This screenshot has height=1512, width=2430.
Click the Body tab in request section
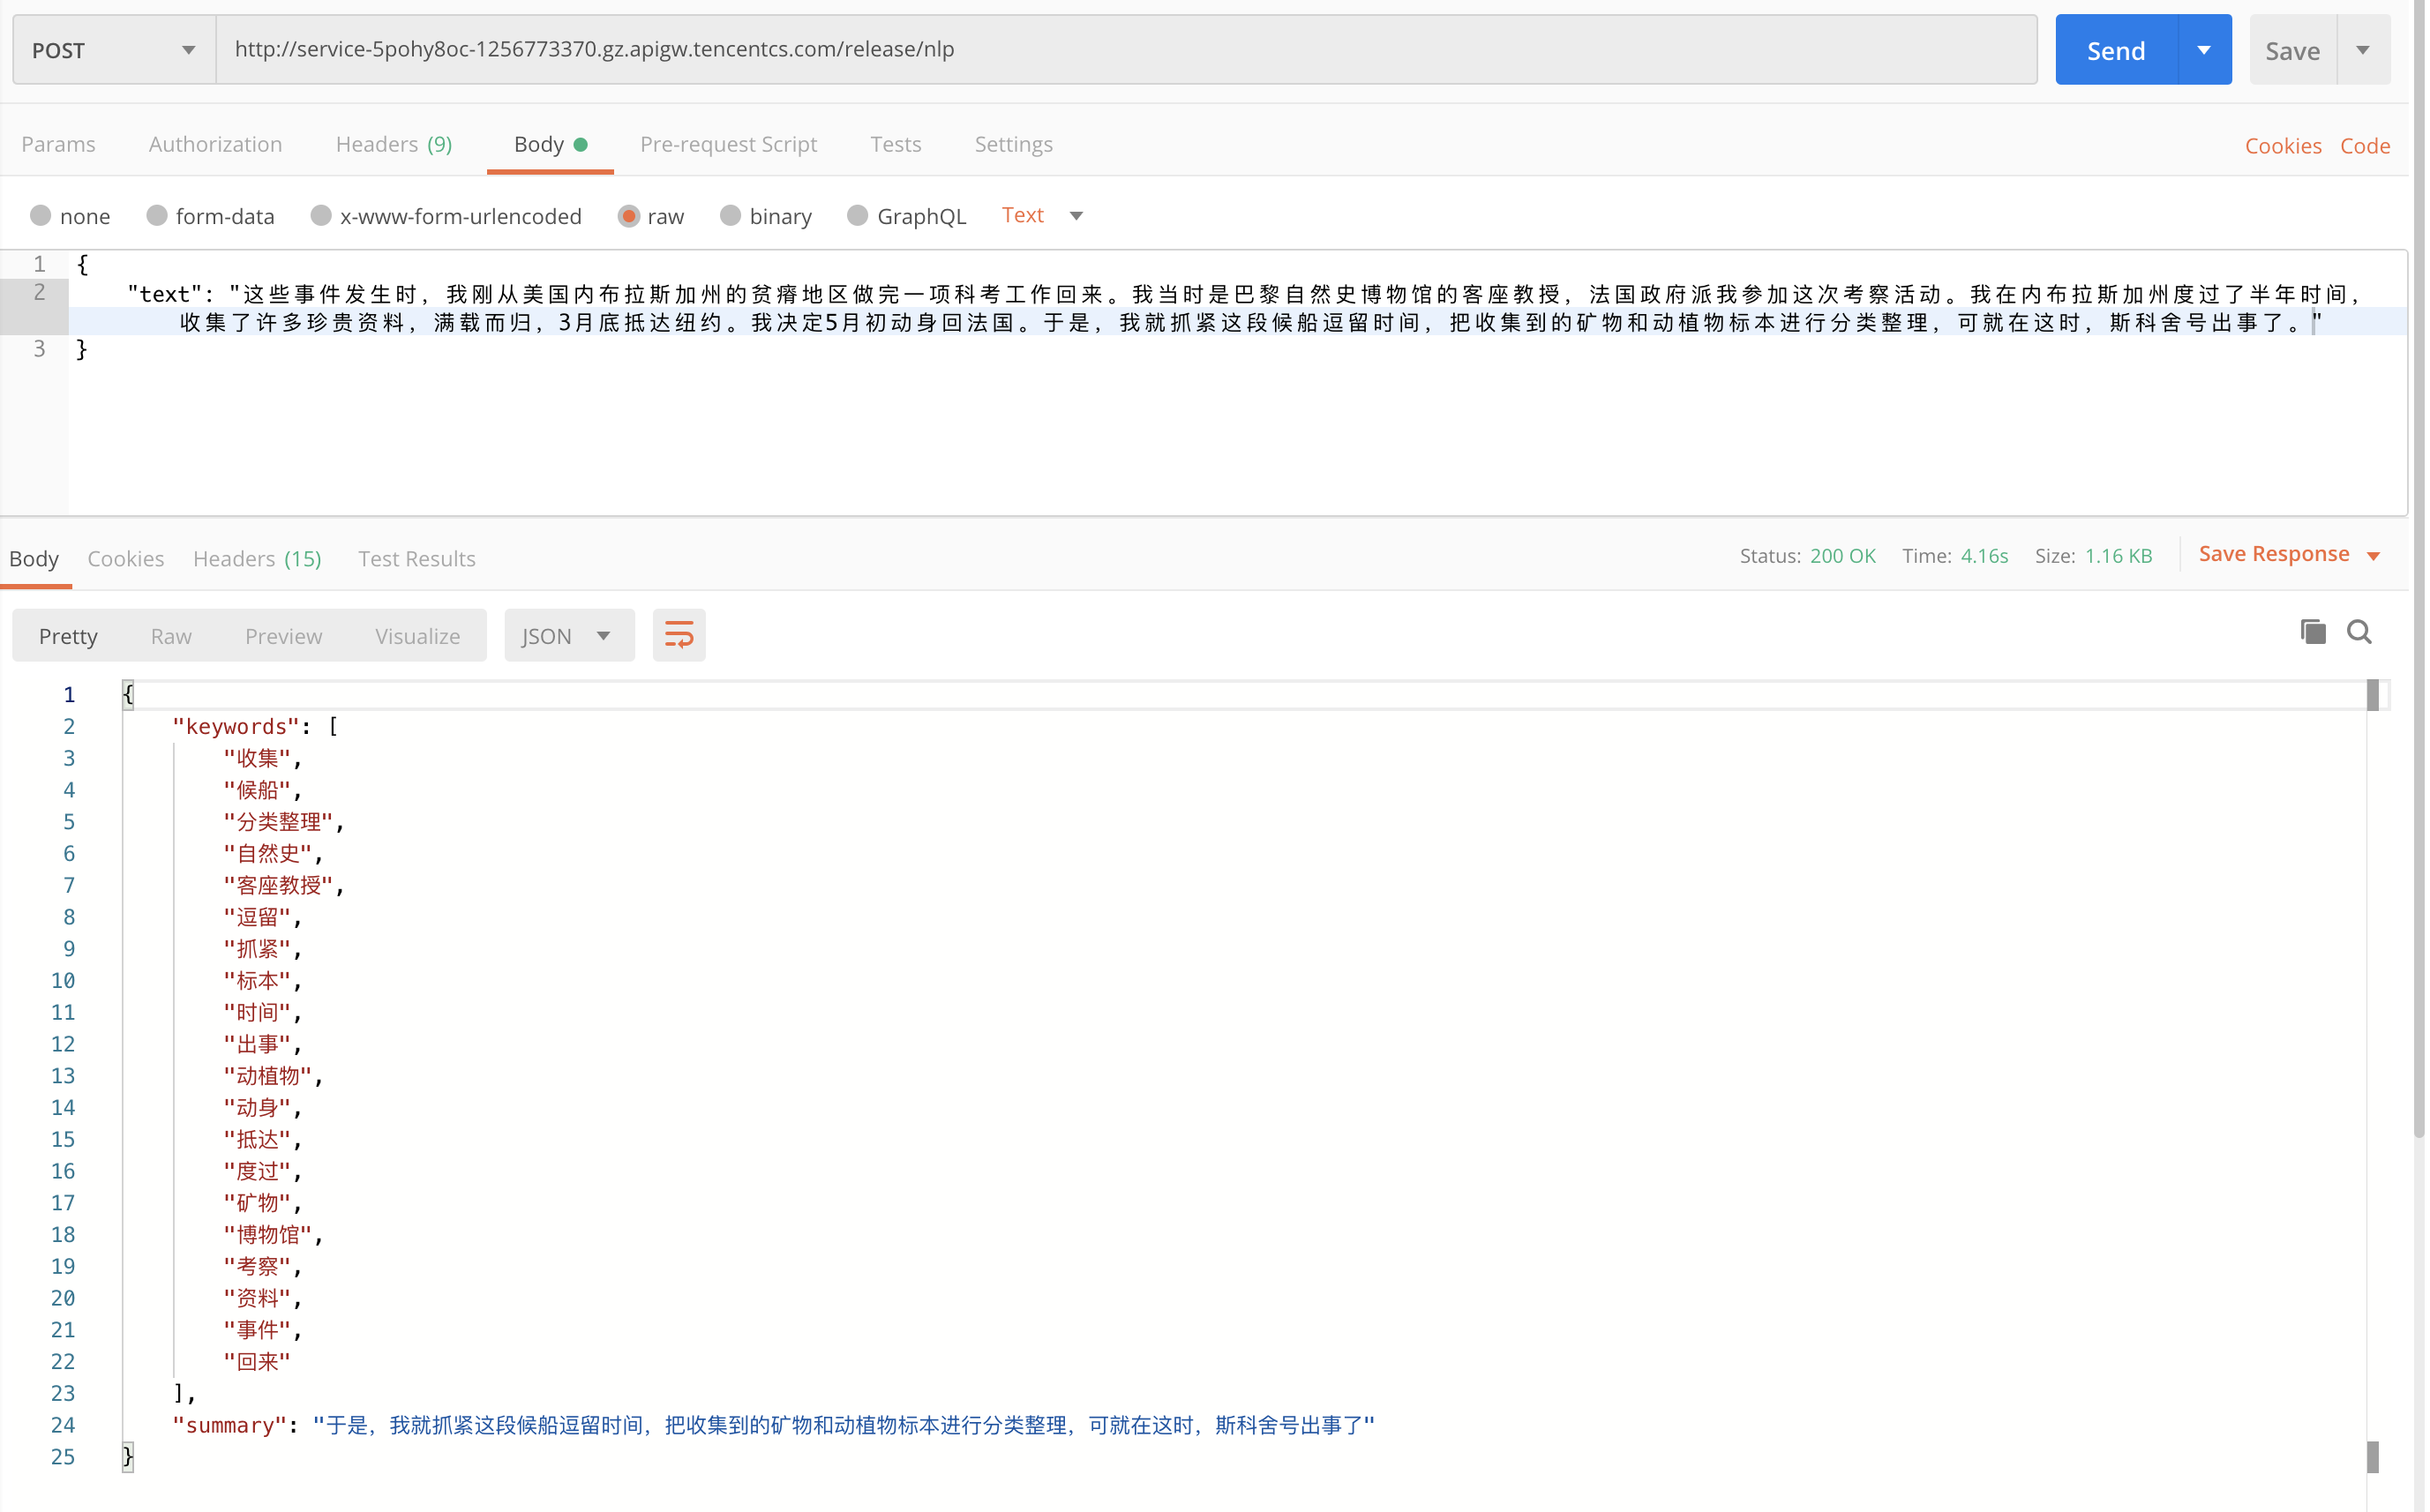540,143
